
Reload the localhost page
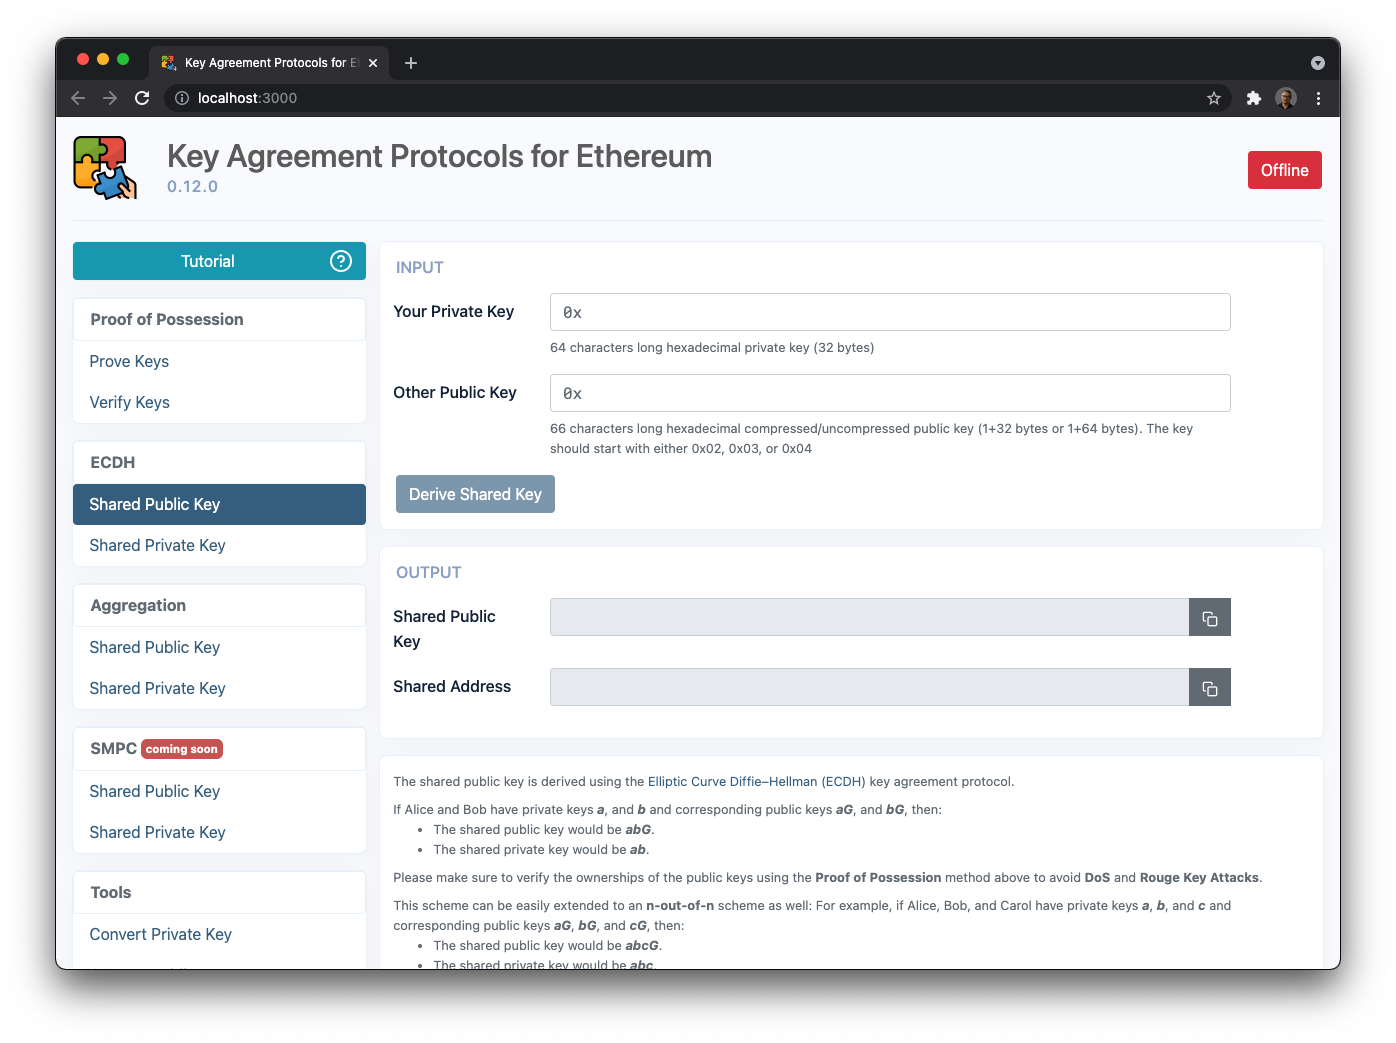142,98
